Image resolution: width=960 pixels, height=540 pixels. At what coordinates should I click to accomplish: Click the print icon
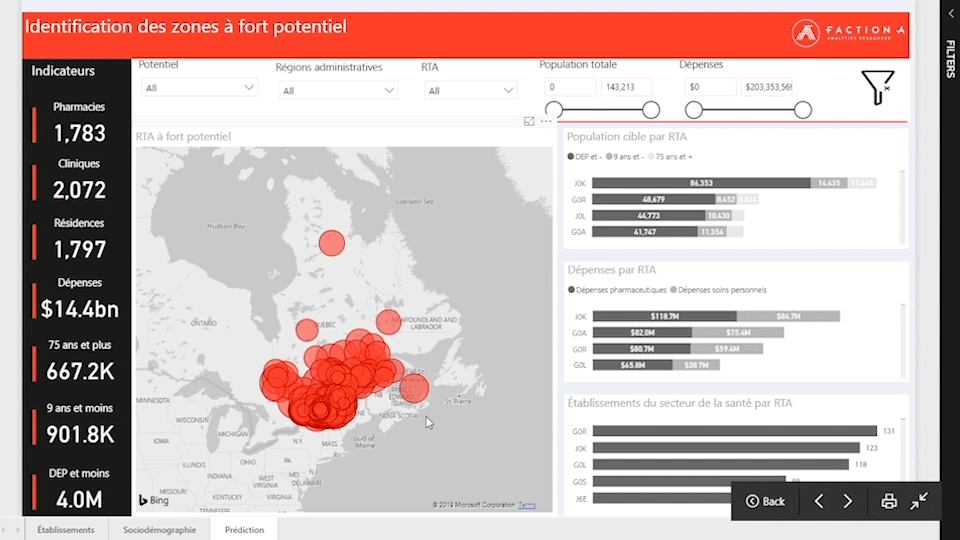tap(889, 501)
